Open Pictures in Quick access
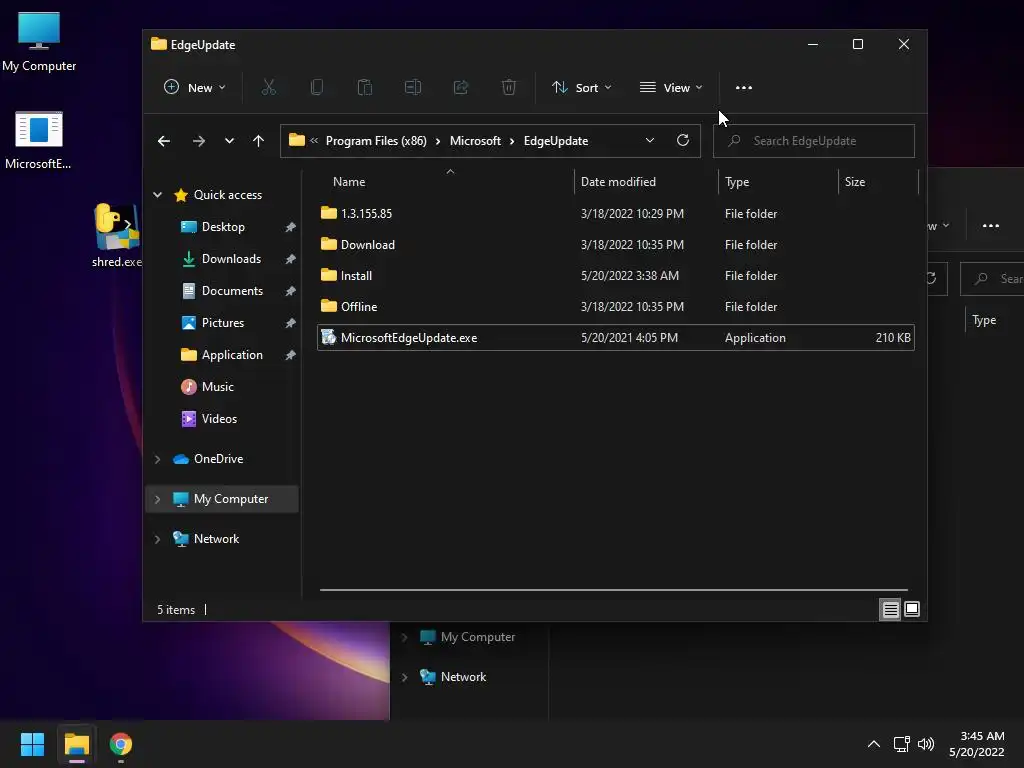This screenshot has height=768, width=1024. 222,323
